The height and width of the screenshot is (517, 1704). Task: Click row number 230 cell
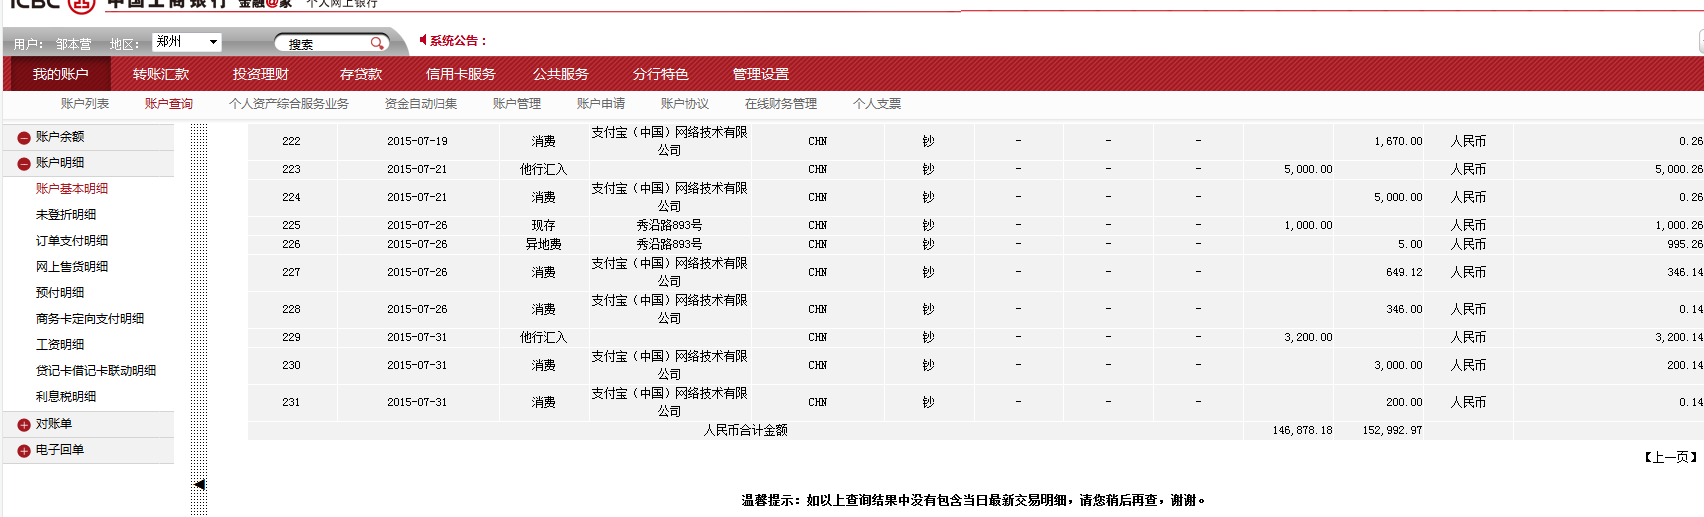point(291,365)
